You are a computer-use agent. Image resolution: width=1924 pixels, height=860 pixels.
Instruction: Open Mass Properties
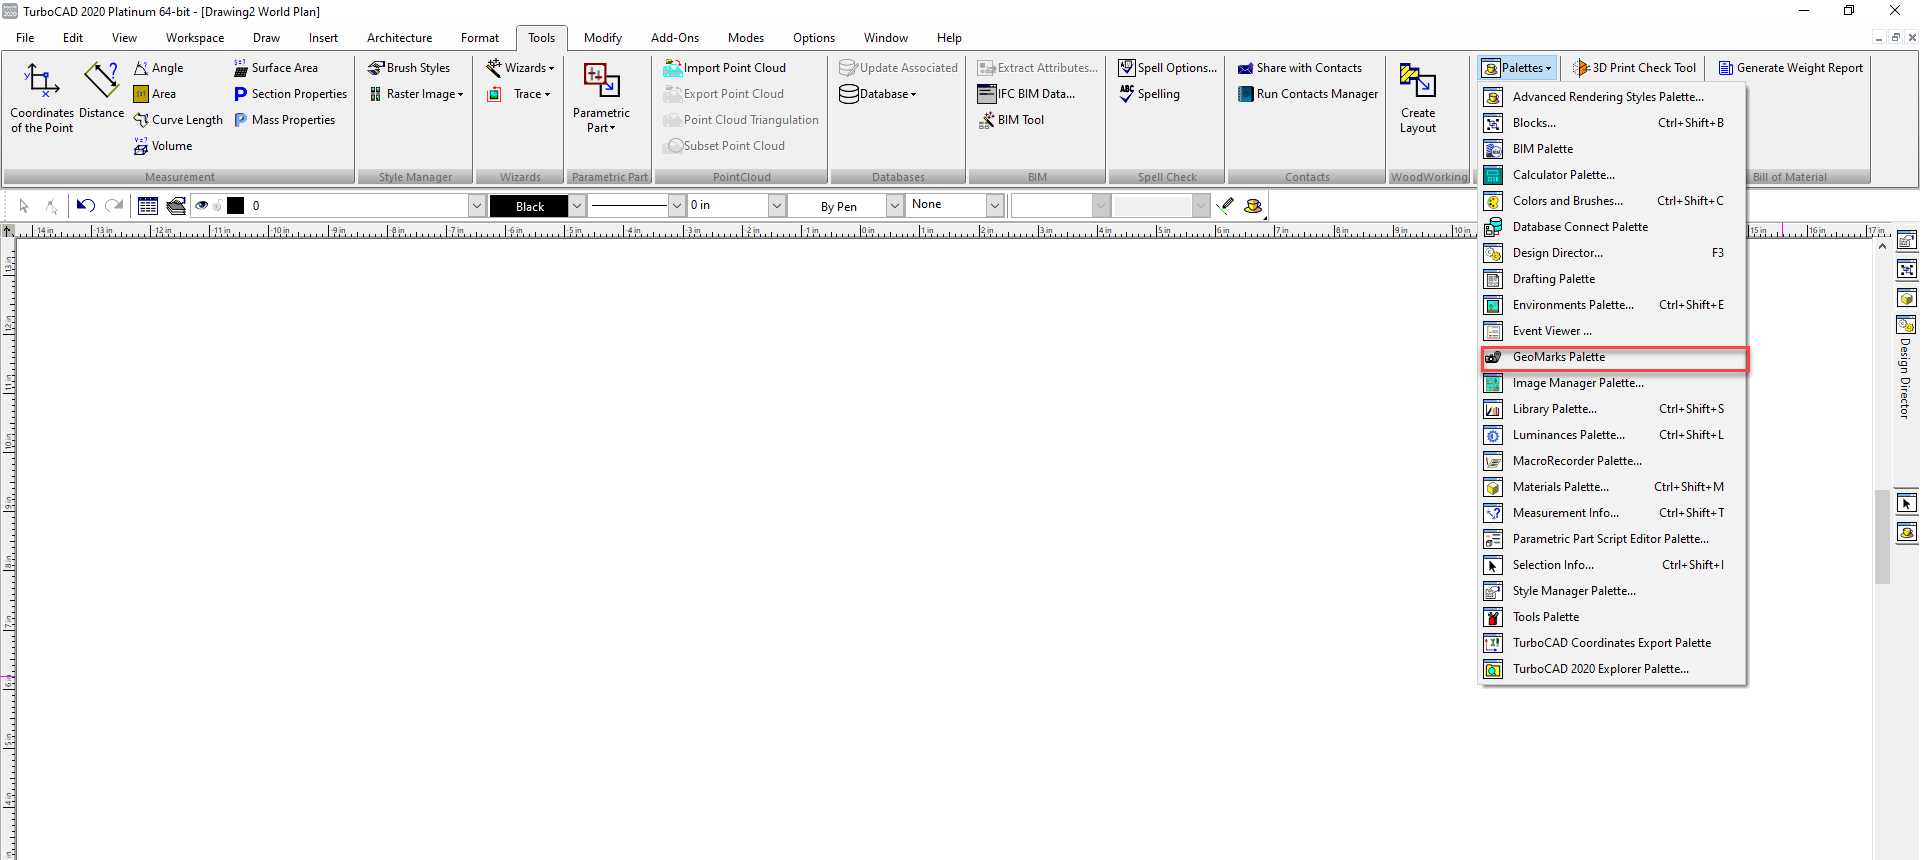(x=285, y=120)
